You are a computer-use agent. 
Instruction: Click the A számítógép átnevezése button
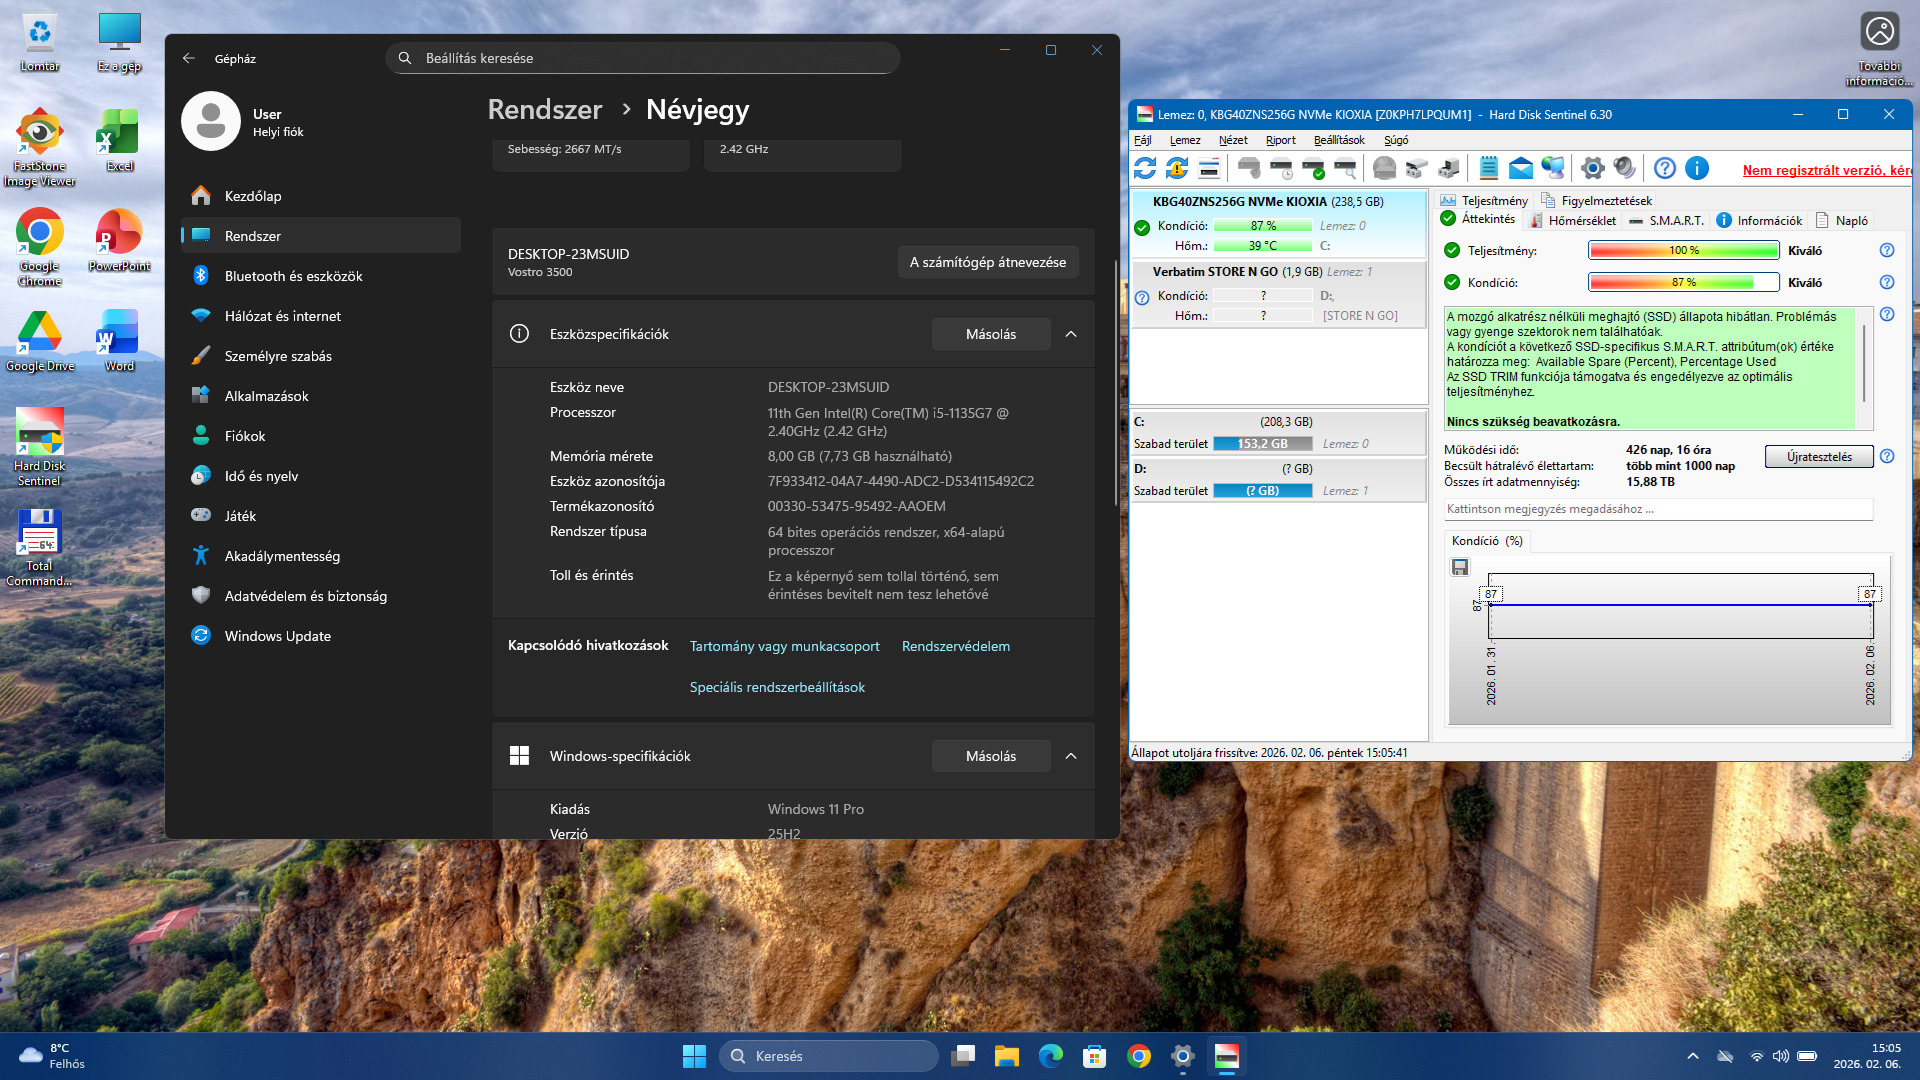pyautogui.click(x=987, y=262)
